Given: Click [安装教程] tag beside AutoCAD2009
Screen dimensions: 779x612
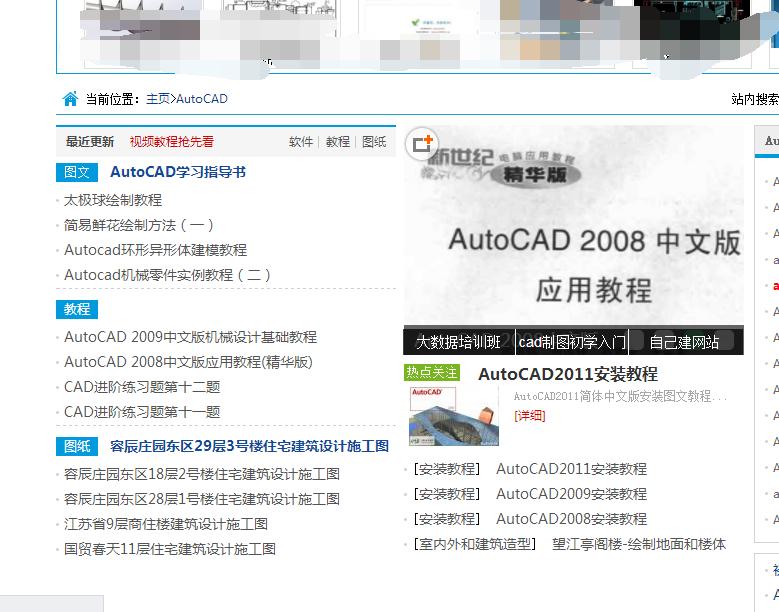Looking at the screenshot, I should [x=447, y=494].
